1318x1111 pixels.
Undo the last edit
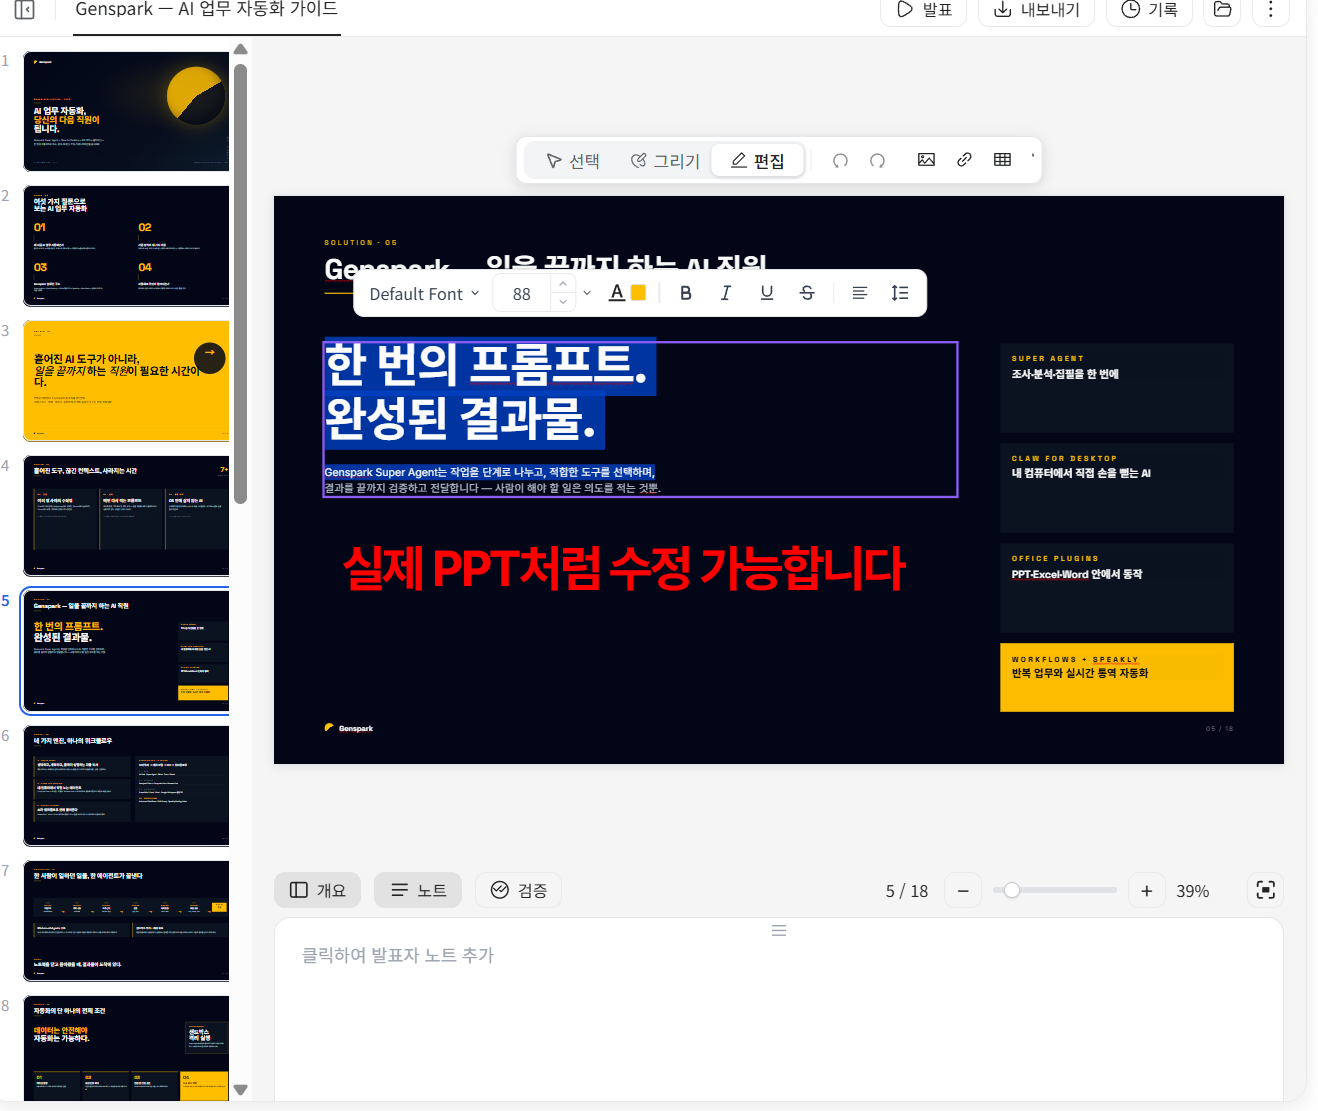pyautogui.click(x=840, y=161)
